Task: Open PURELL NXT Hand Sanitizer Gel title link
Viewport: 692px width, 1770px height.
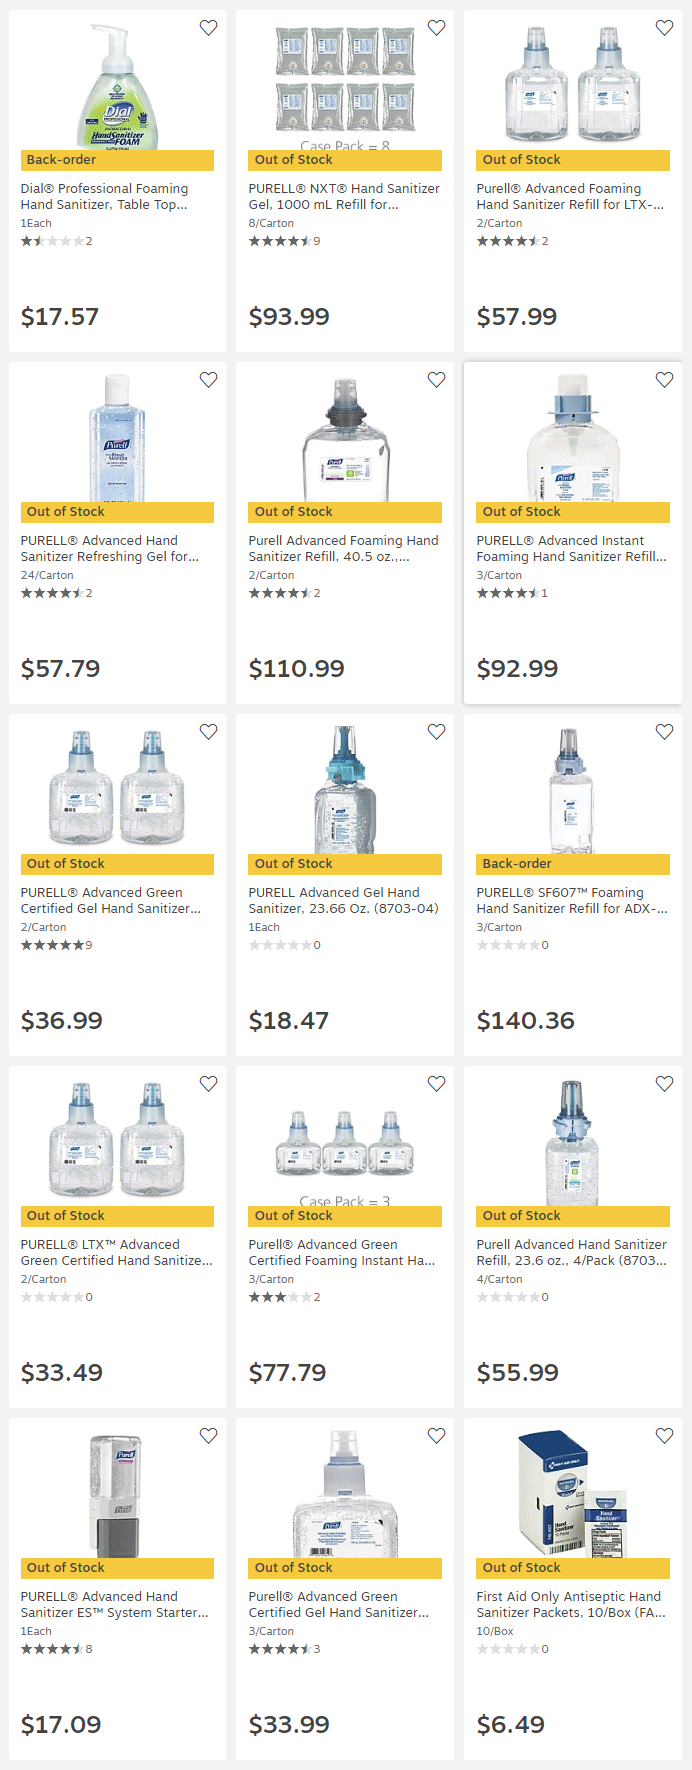Action: (x=343, y=196)
